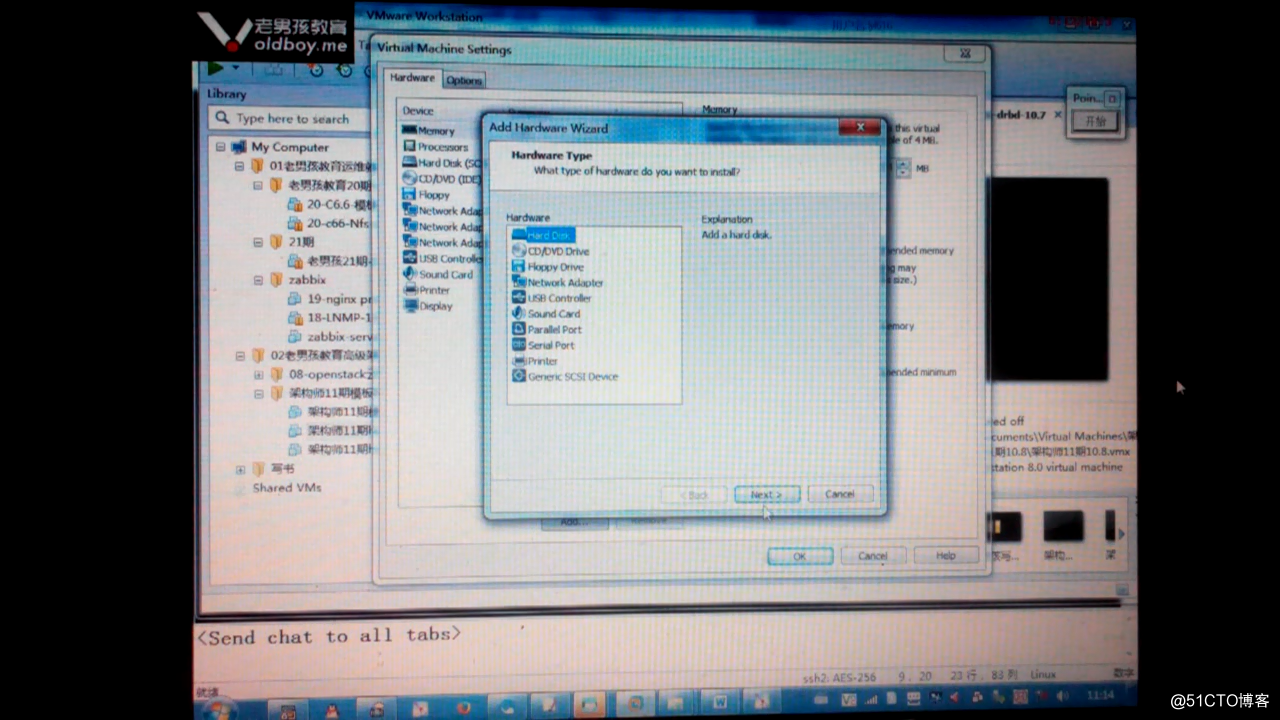
Task: Select Sound Card in the Add Hardware Wizard list
Action: click(x=546, y=314)
